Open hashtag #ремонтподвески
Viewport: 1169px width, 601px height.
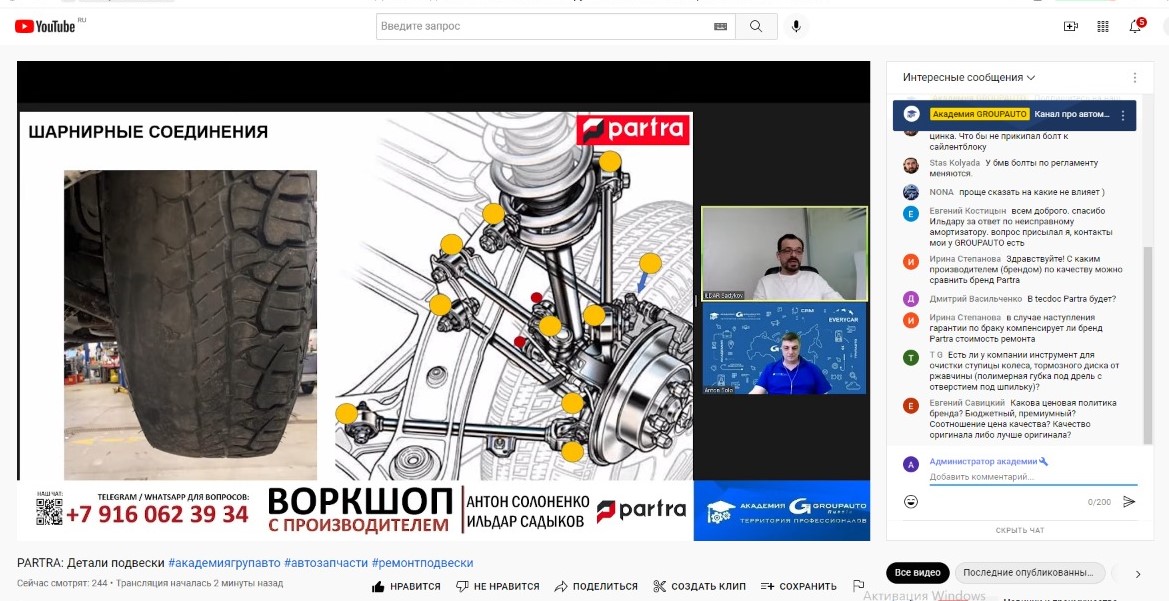click(x=422, y=563)
